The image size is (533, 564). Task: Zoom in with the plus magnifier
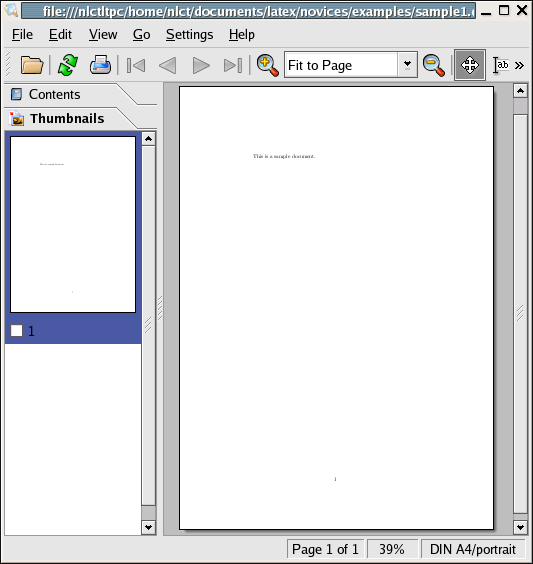click(x=268, y=65)
